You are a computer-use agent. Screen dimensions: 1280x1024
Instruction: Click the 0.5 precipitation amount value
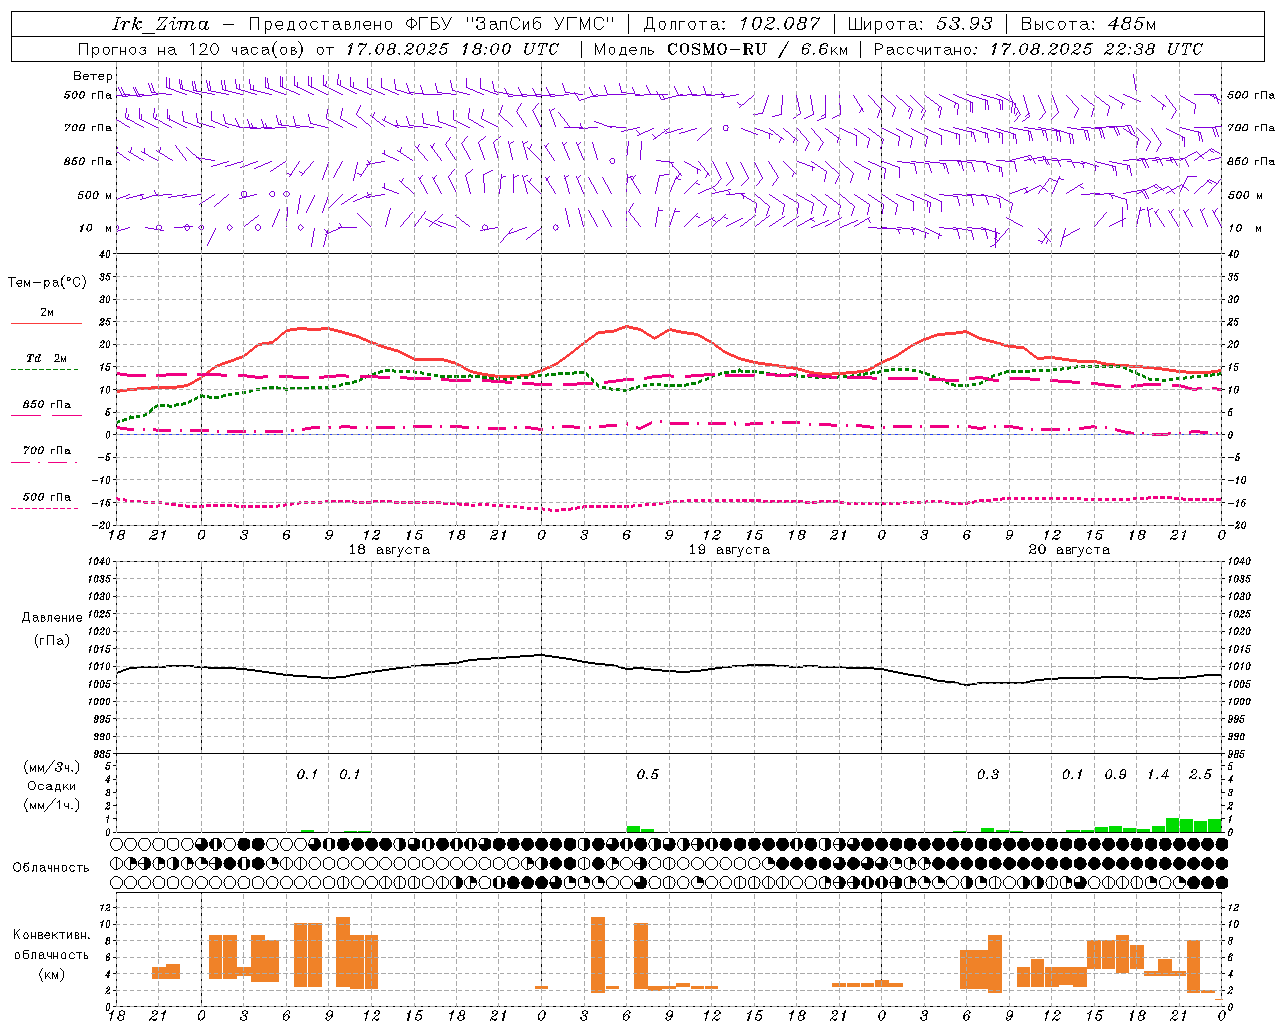[648, 775]
